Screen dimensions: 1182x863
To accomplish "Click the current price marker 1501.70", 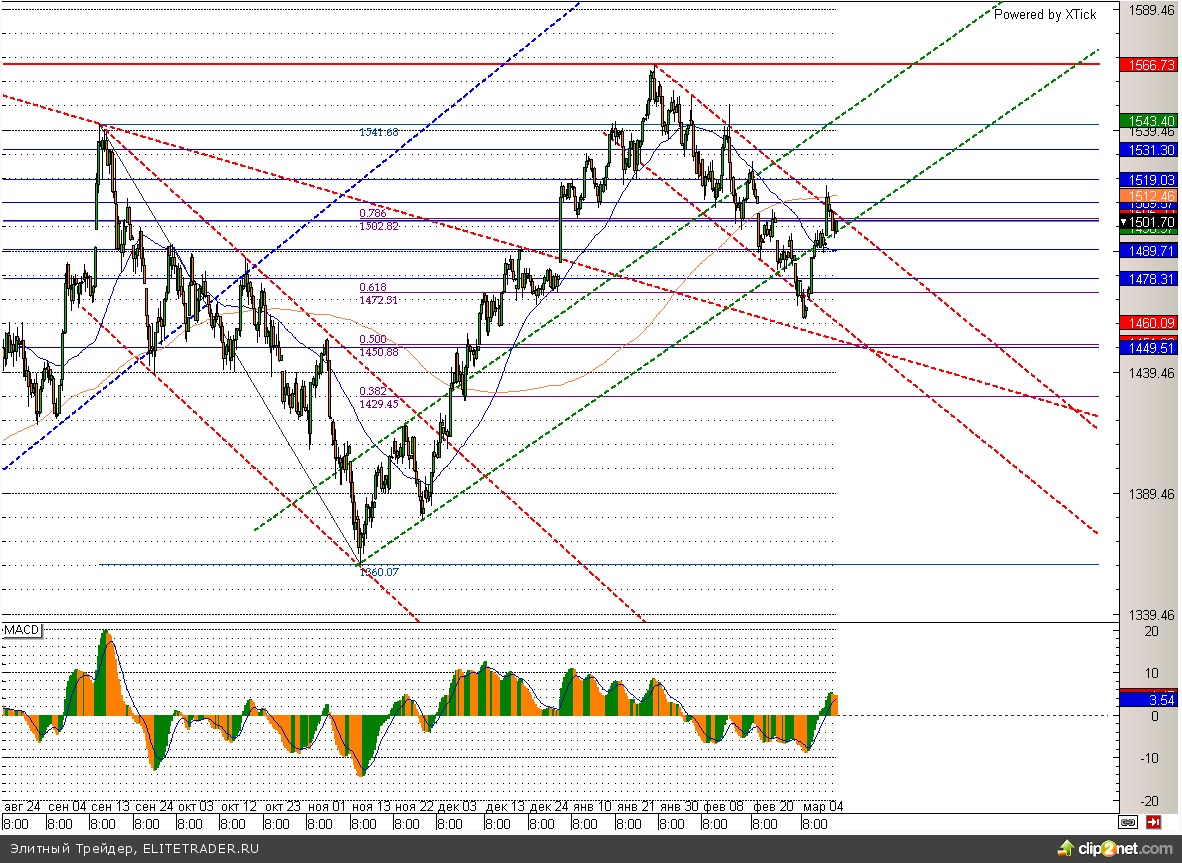I will pyautogui.click(x=1149, y=221).
